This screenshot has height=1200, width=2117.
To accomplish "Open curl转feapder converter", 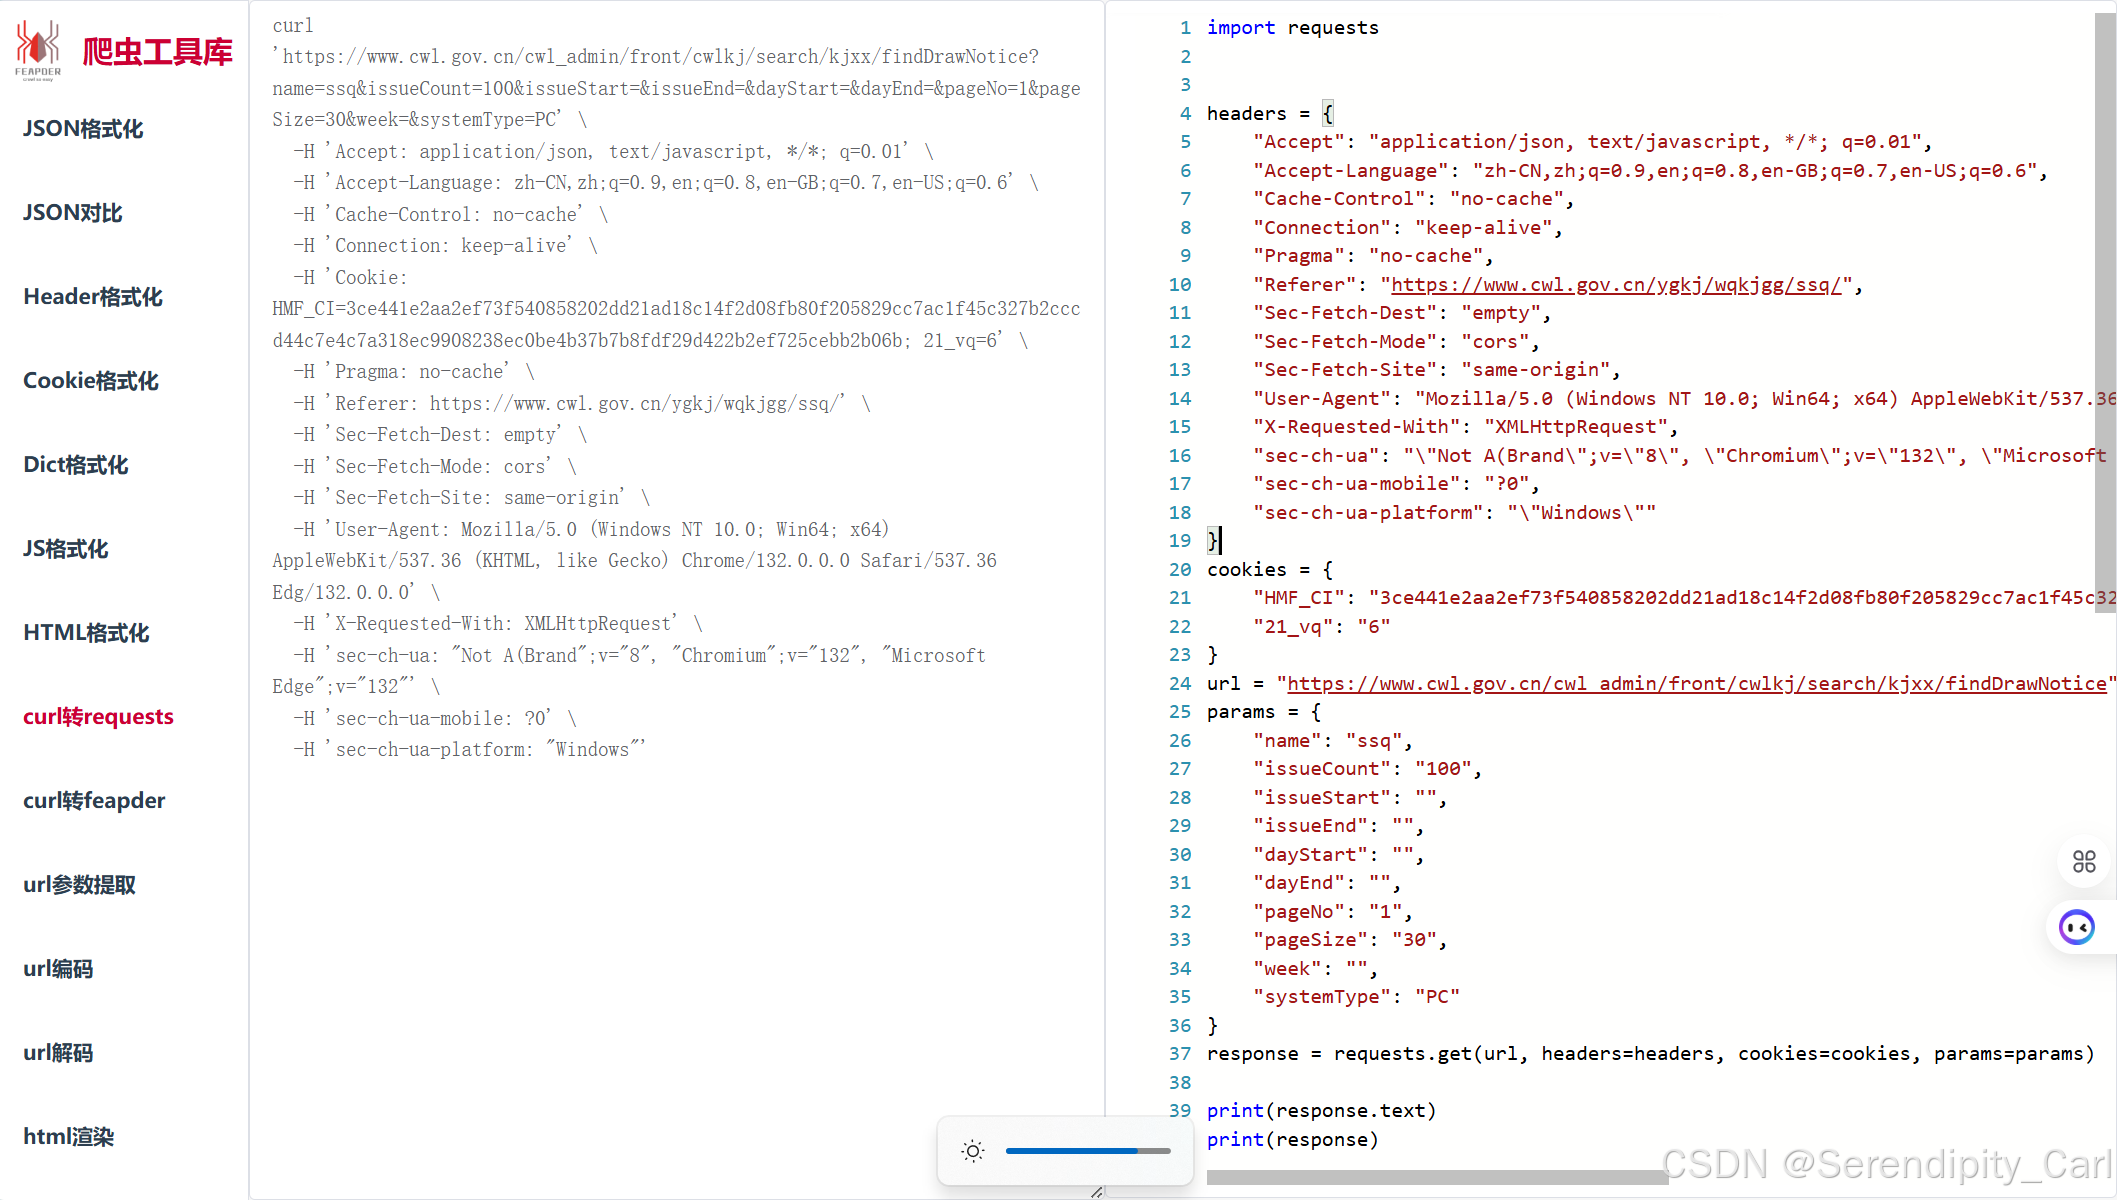I will 94,801.
